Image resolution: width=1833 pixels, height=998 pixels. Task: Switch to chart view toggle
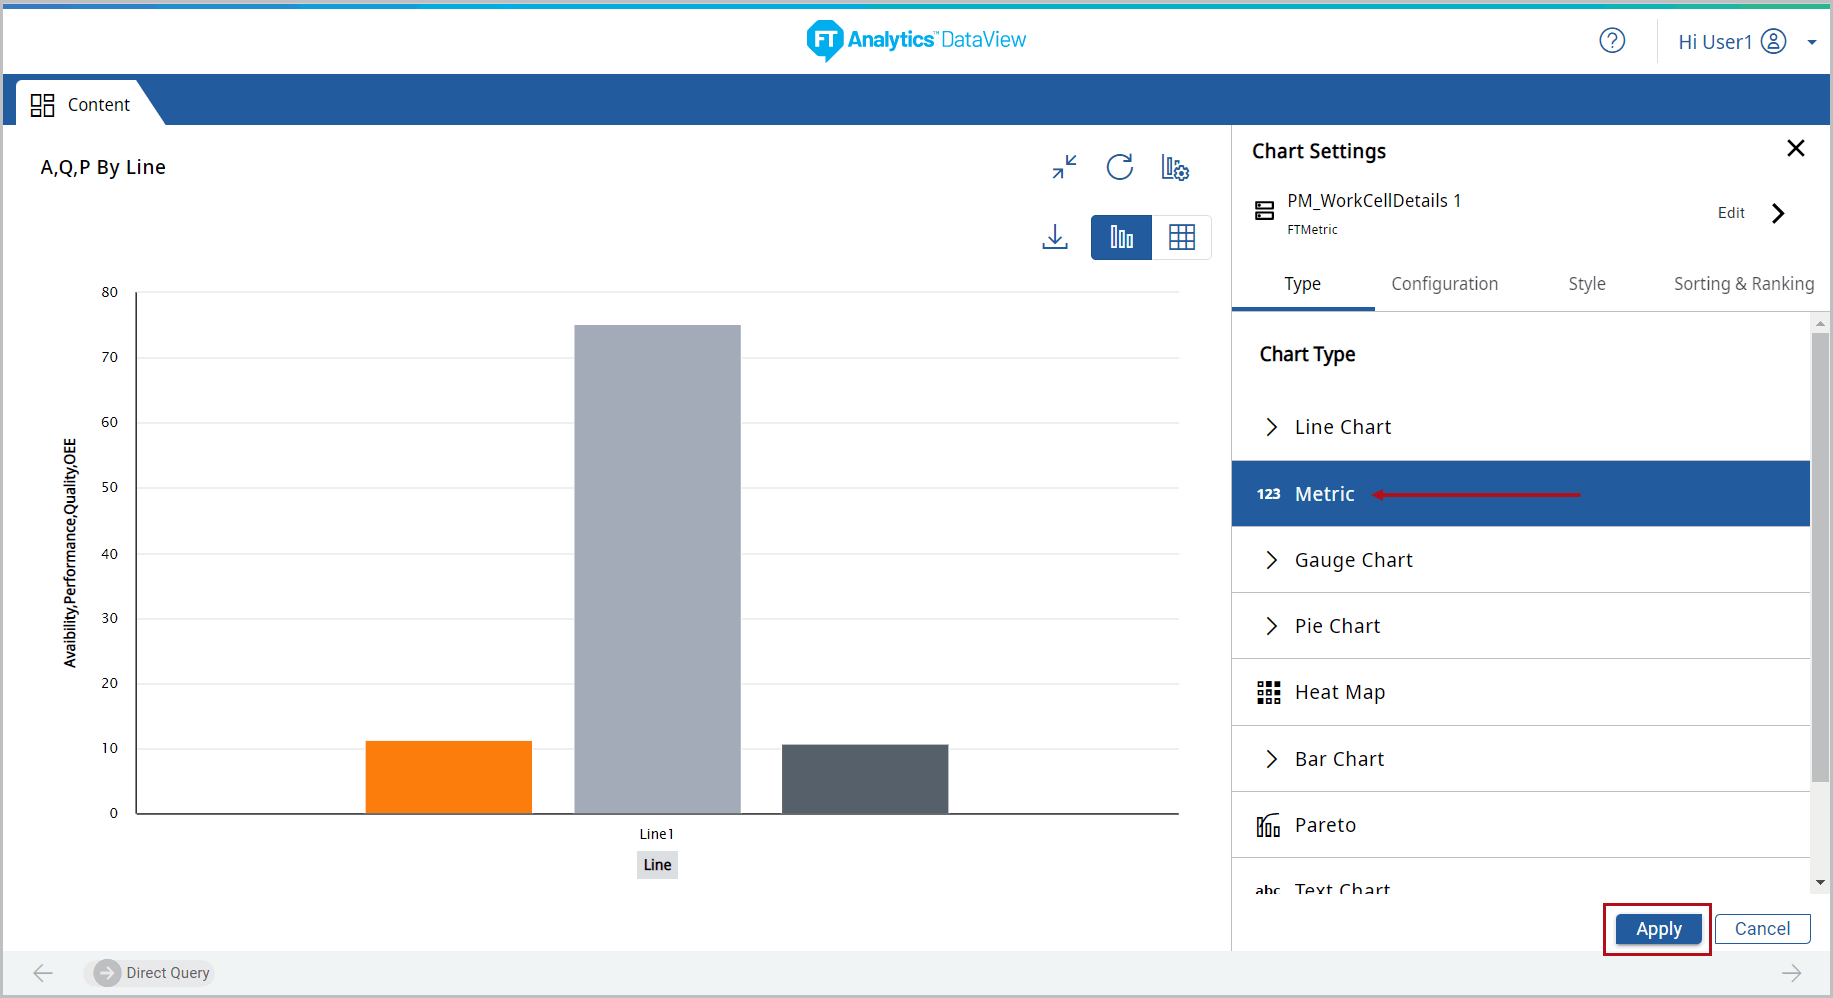click(1121, 237)
